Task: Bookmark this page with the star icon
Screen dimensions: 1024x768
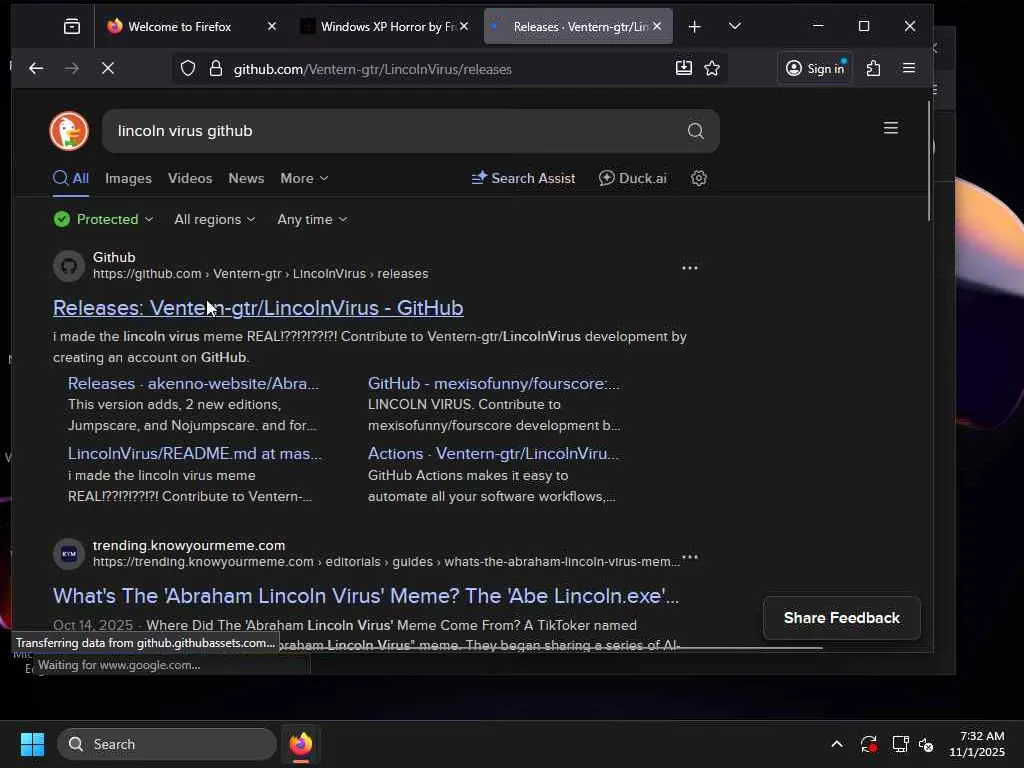Action: 712,68
